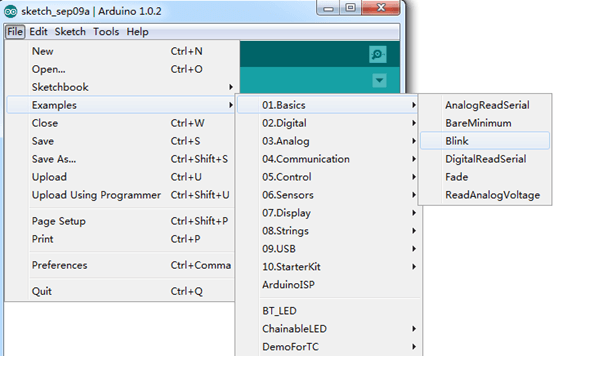Choose Save As... menu entry
This screenshot has height=376, width=602.
point(120,159)
